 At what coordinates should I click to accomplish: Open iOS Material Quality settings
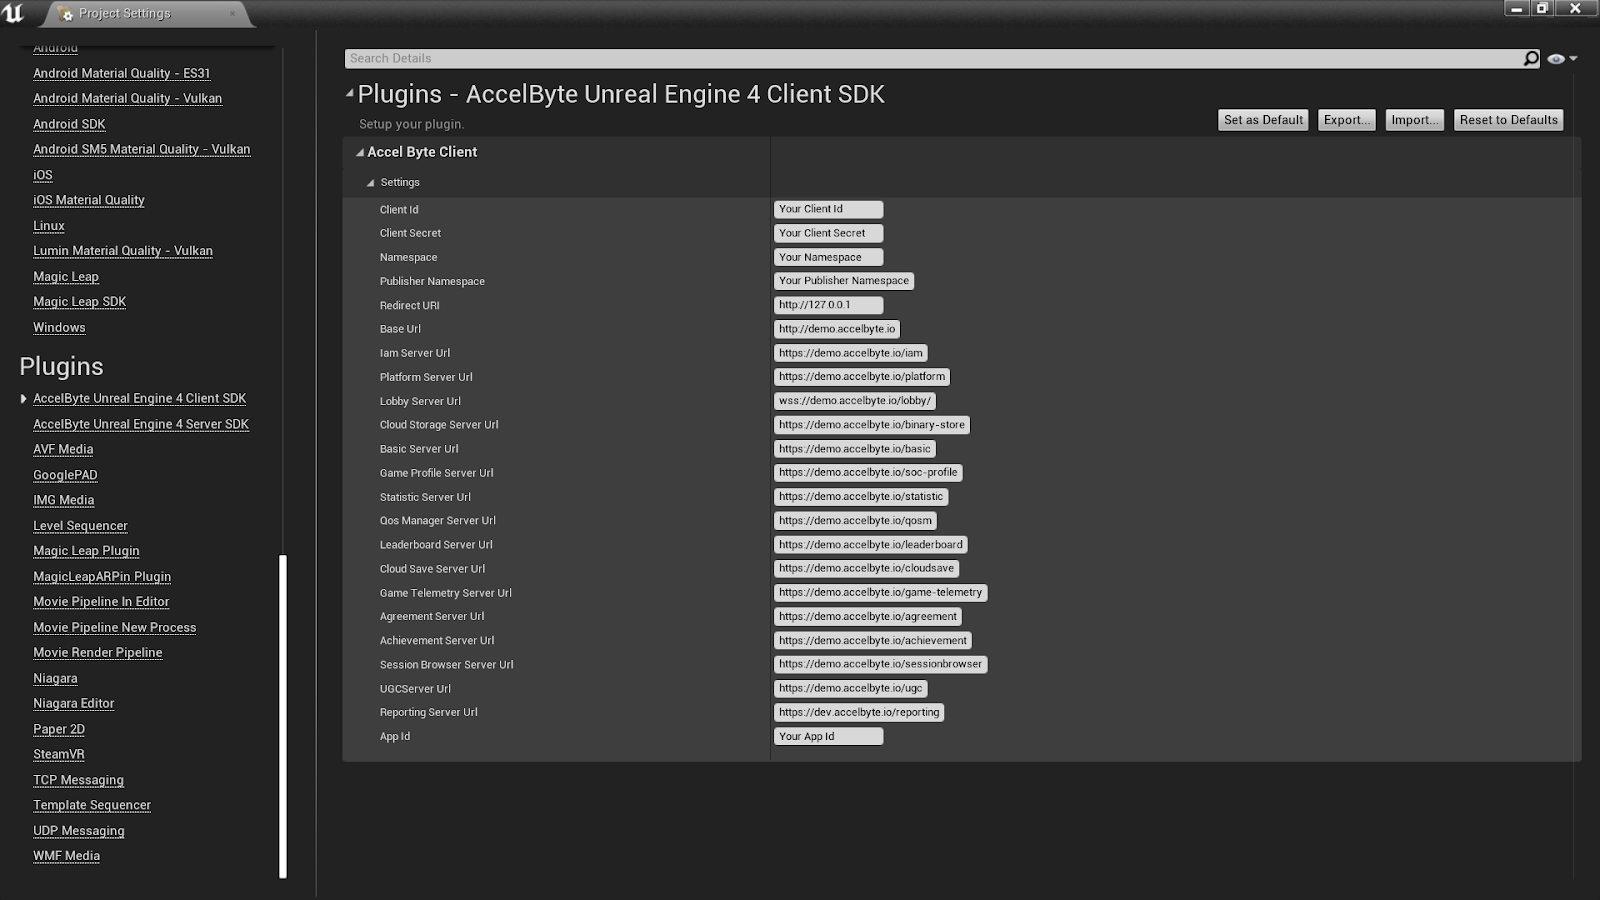[x=89, y=201]
